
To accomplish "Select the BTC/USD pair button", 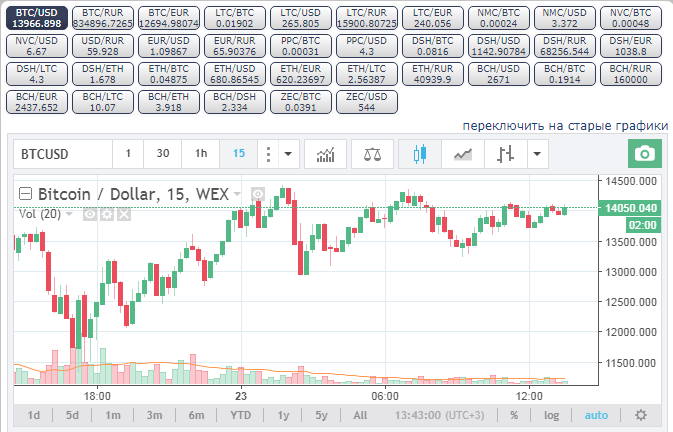I will (x=36, y=18).
